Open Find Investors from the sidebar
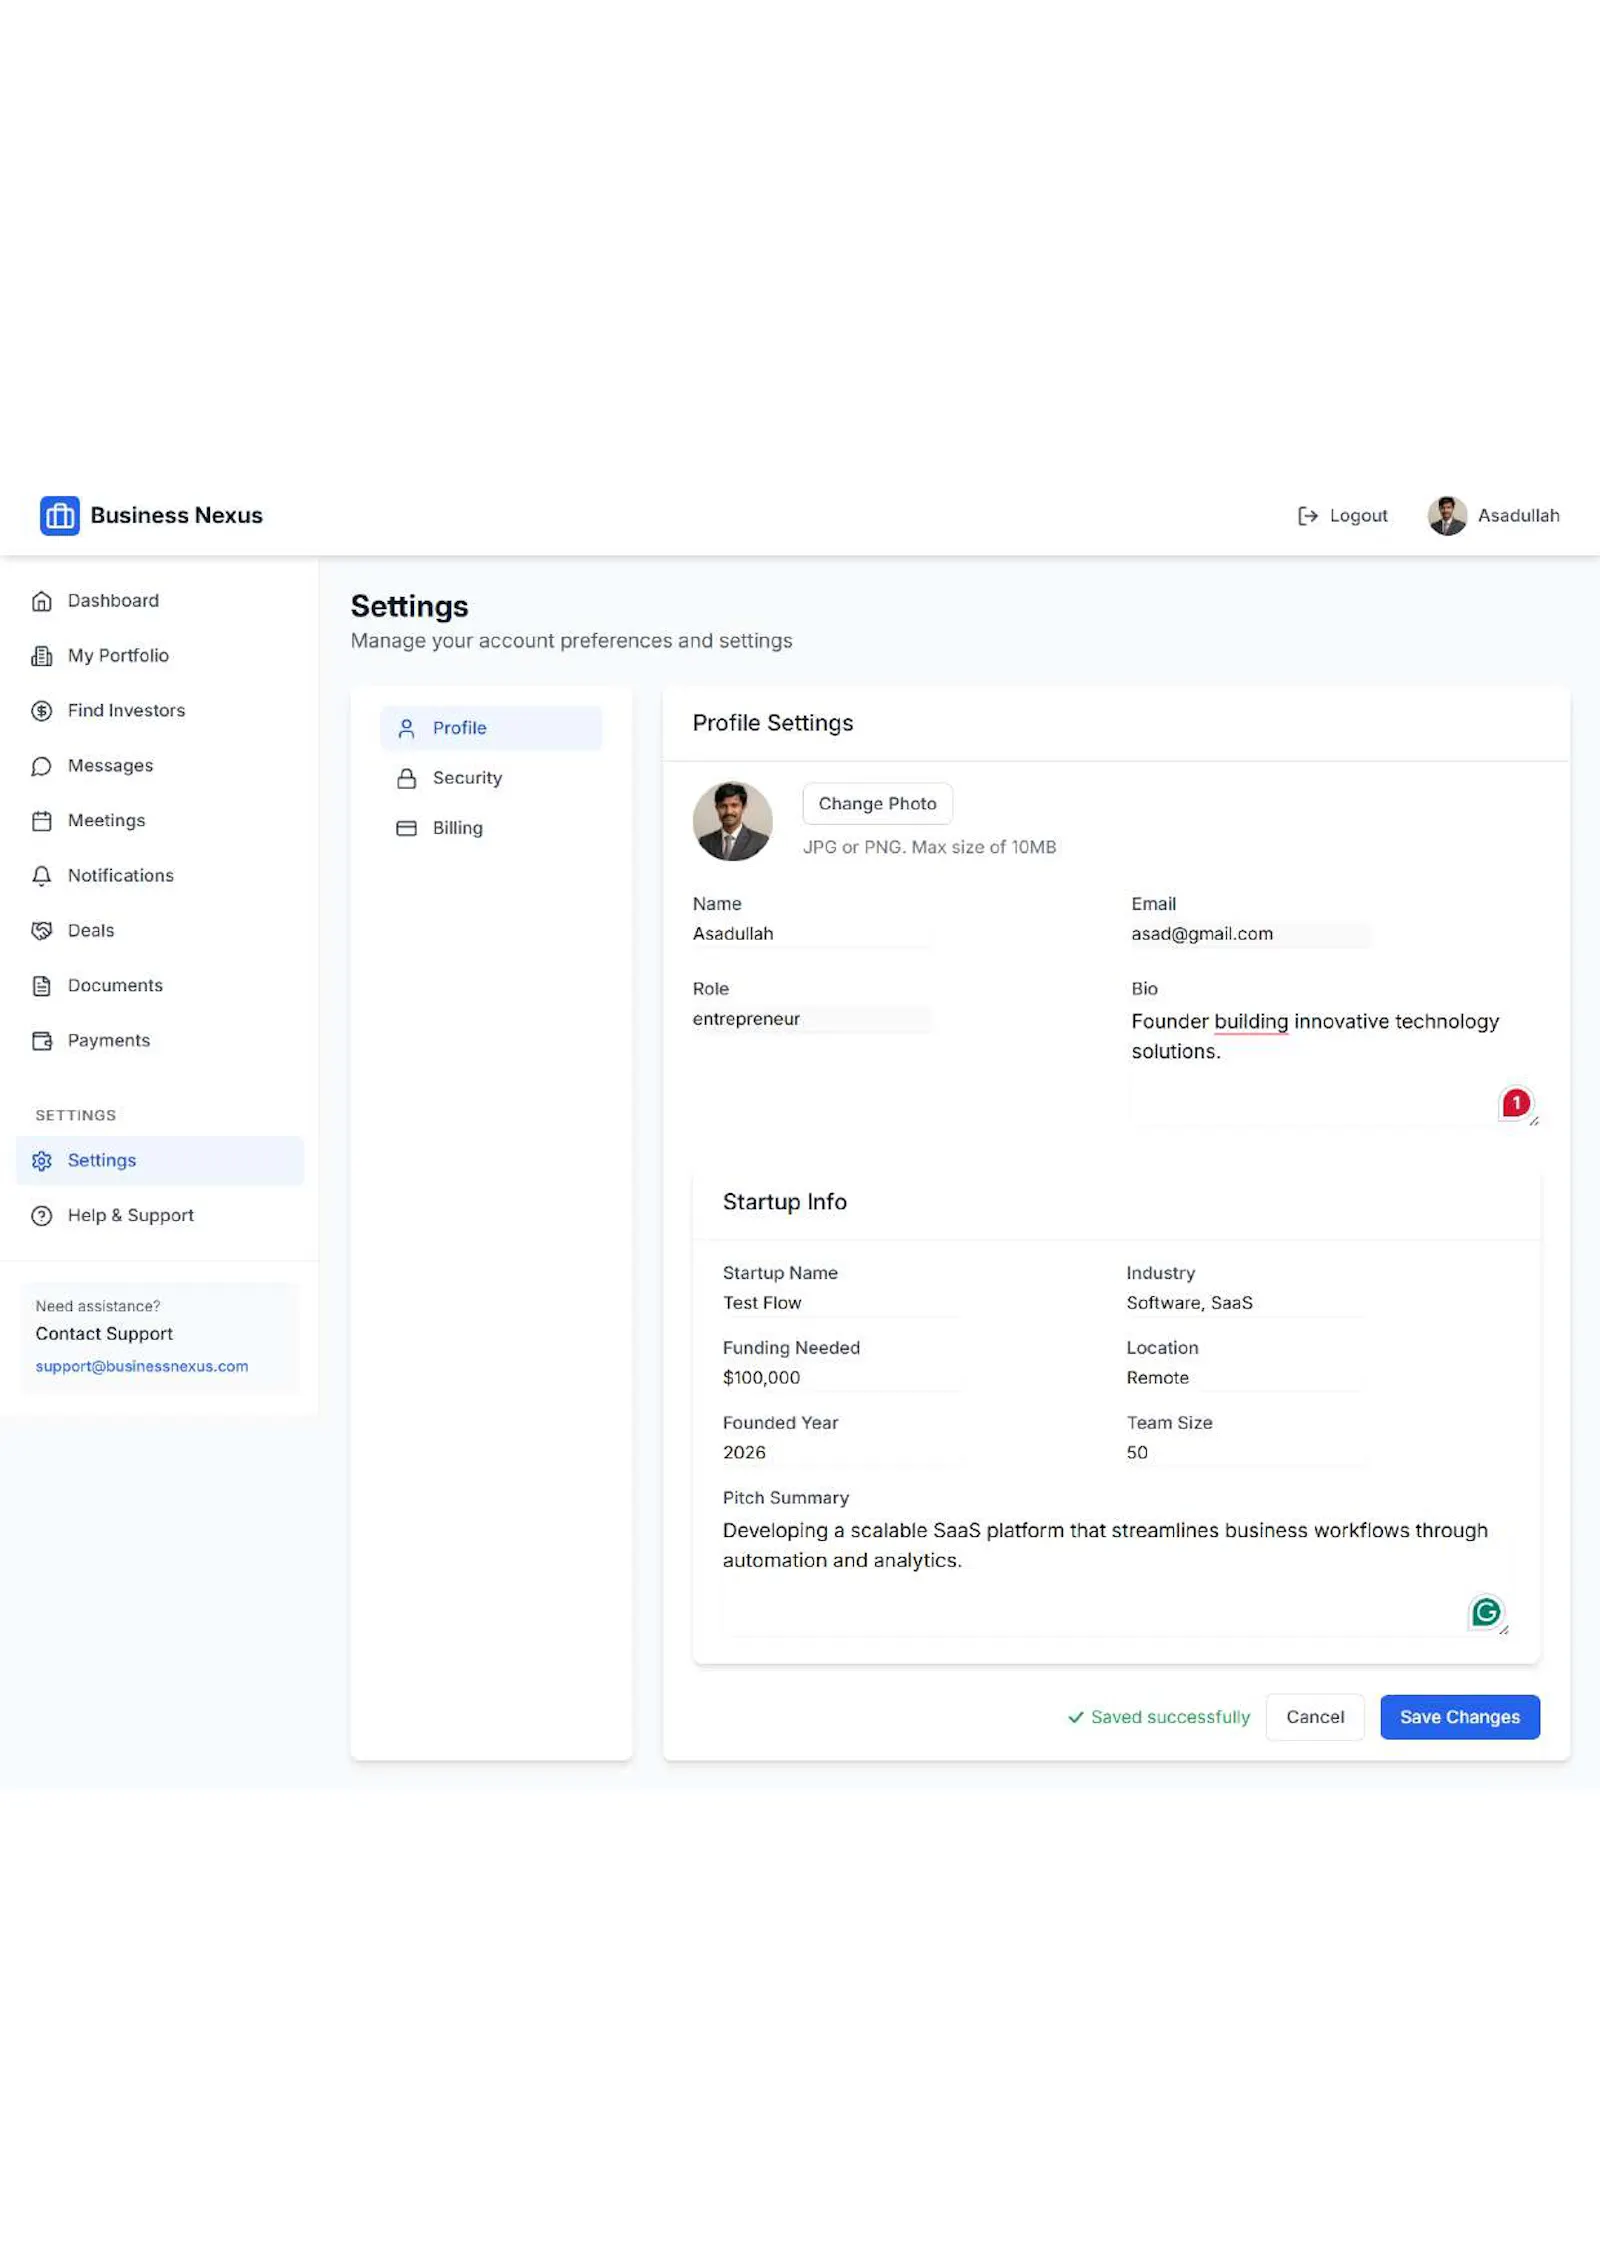 160,711
